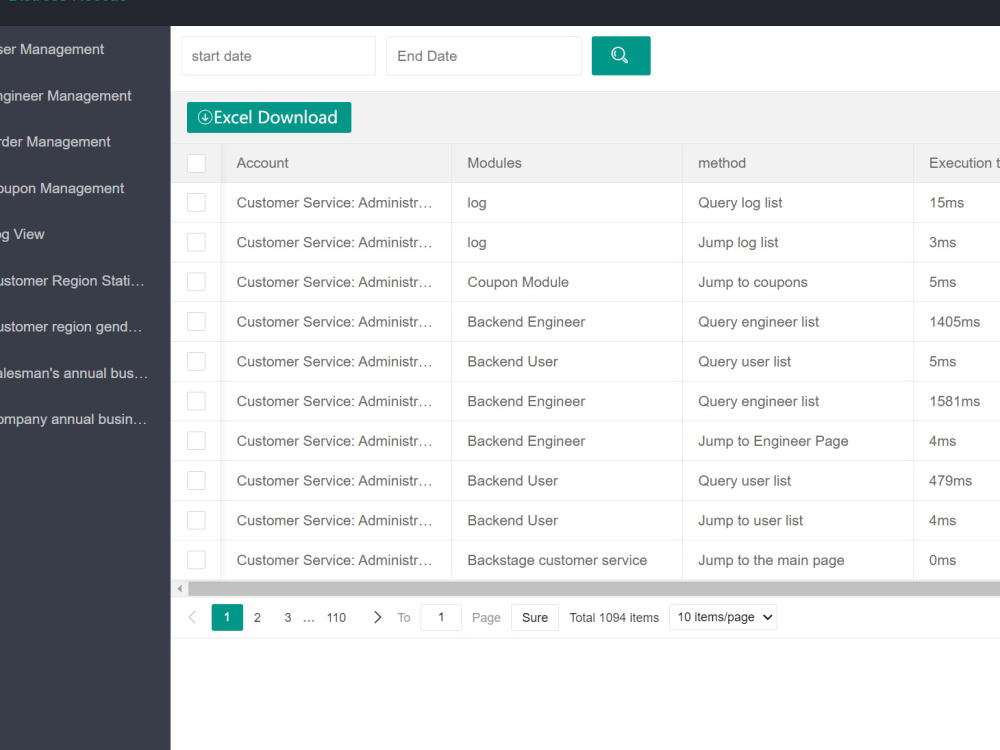Go to next page arrow

pyautogui.click(x=377, y=617)
